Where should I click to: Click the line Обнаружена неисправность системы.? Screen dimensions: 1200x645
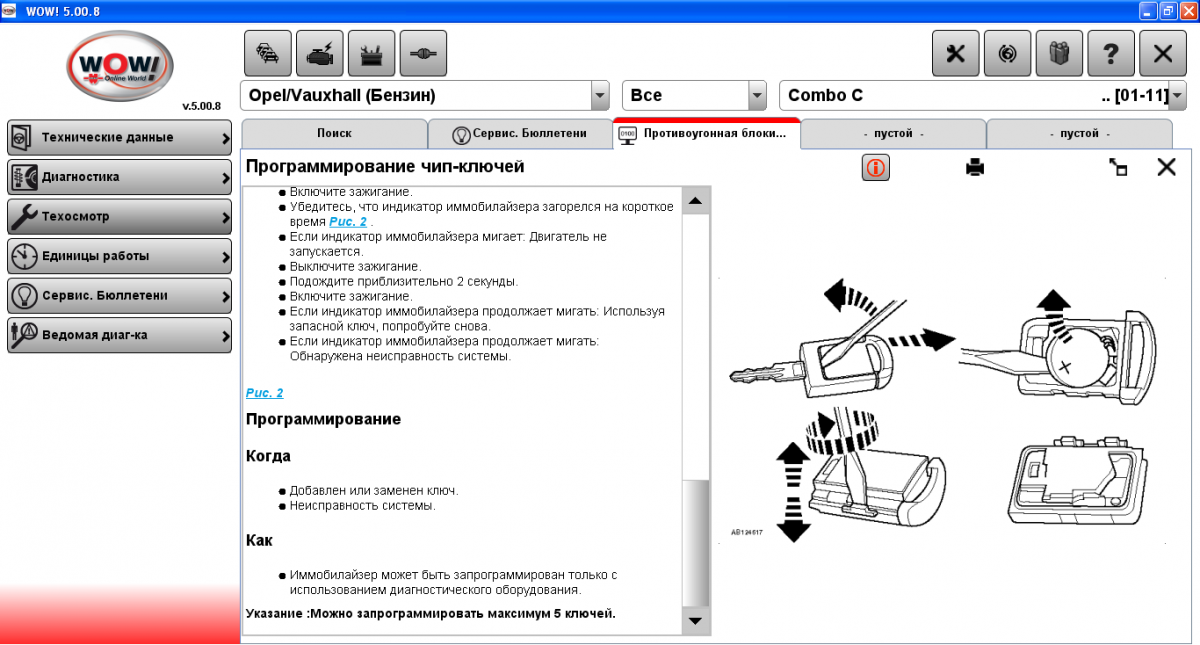pos(401,356)
